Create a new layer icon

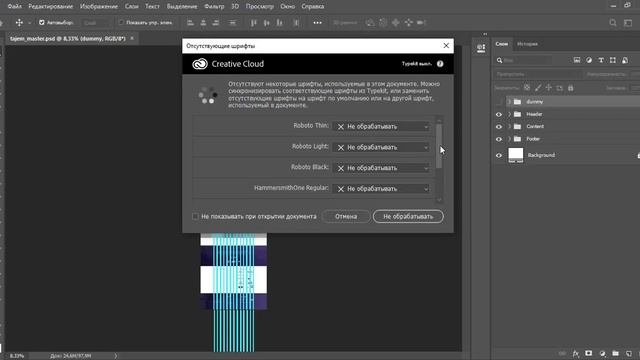coord(629,353)
